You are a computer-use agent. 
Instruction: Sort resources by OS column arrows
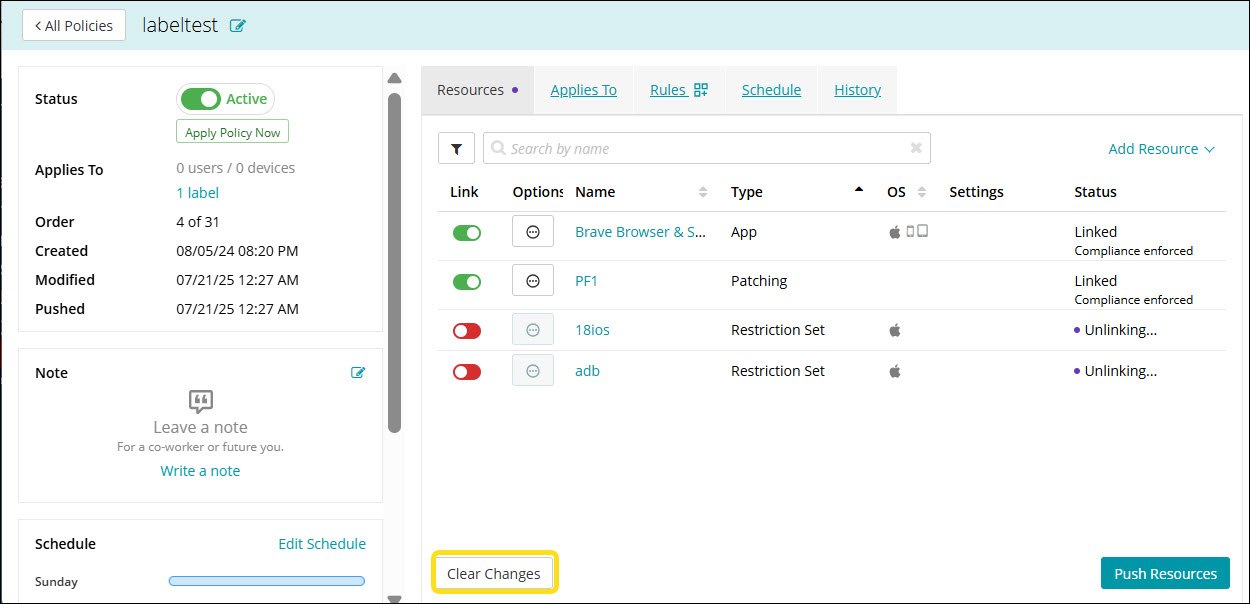tap(922, 192)
